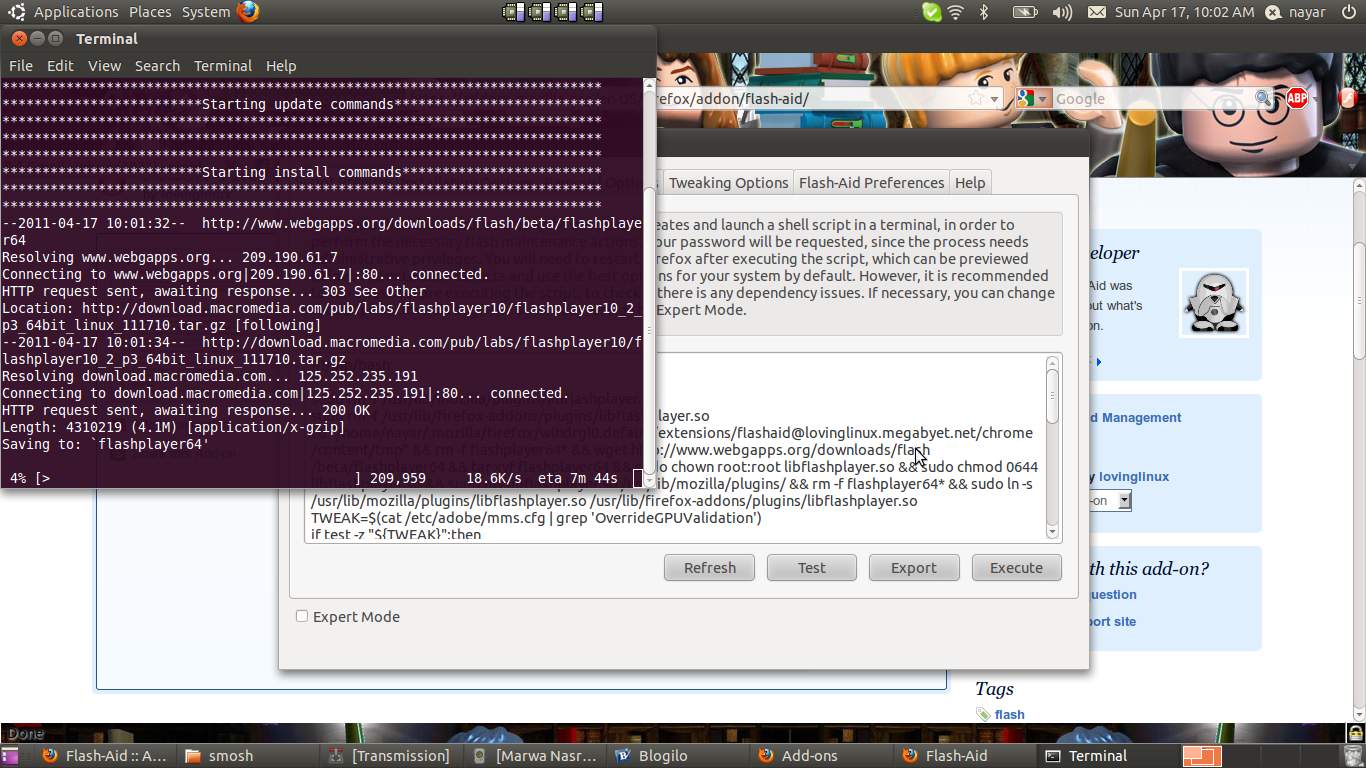The image size is (1366, 768).
Task: Click the Google search input field
Action: coord(1152,98)
